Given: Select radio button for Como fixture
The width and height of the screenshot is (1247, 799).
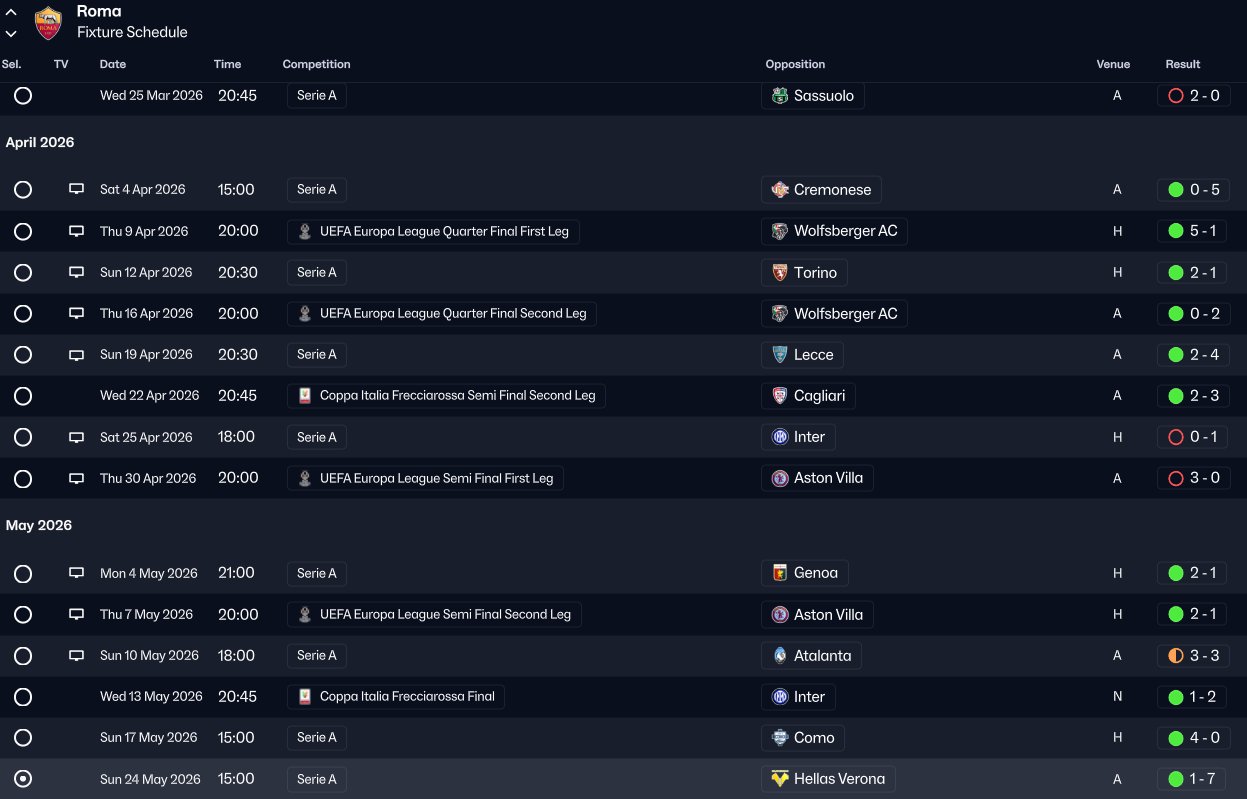Looking at the screenshot, I should pyautogui.click(x=23, y=738).
